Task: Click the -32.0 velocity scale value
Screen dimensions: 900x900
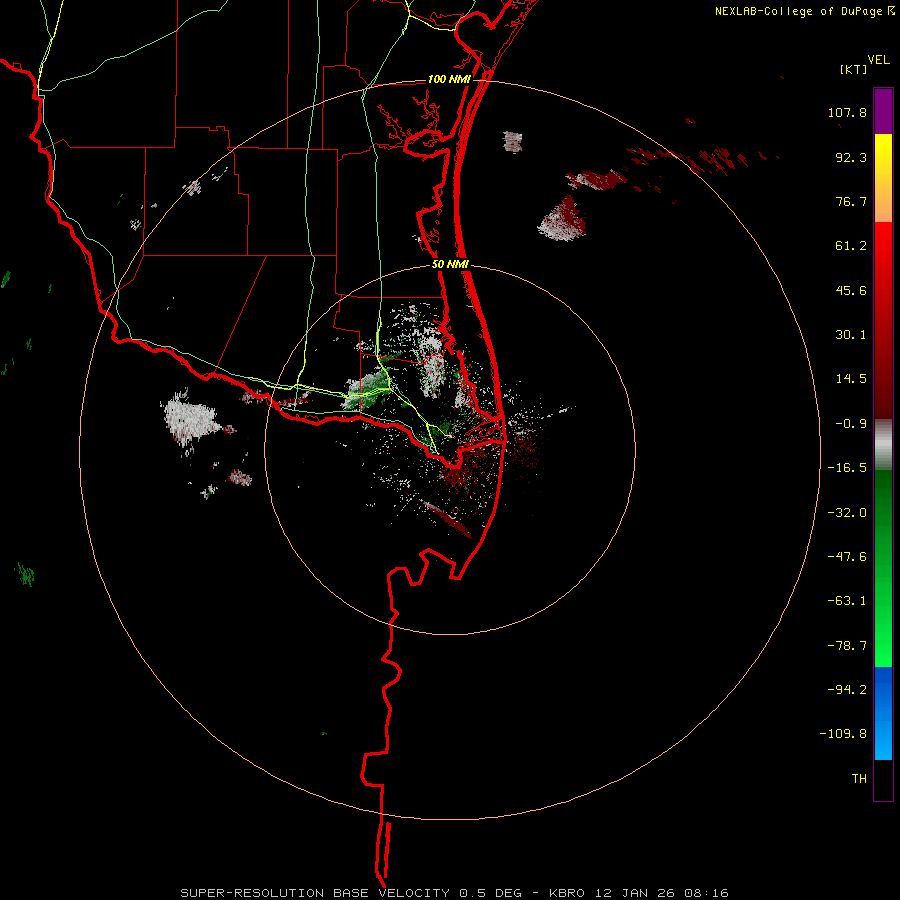Action: coord(847,513)
